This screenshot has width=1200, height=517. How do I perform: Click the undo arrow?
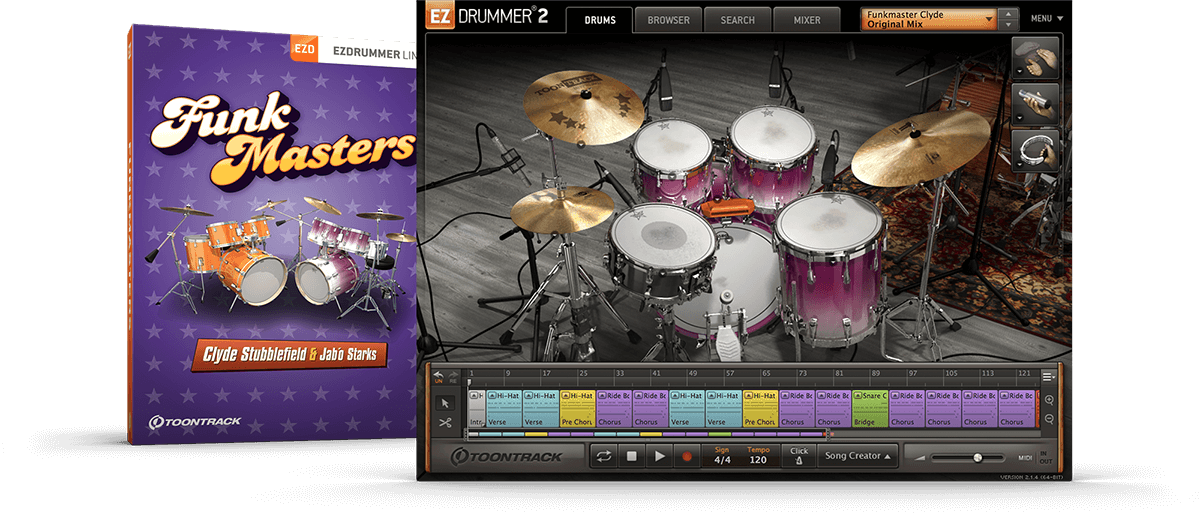437,375
